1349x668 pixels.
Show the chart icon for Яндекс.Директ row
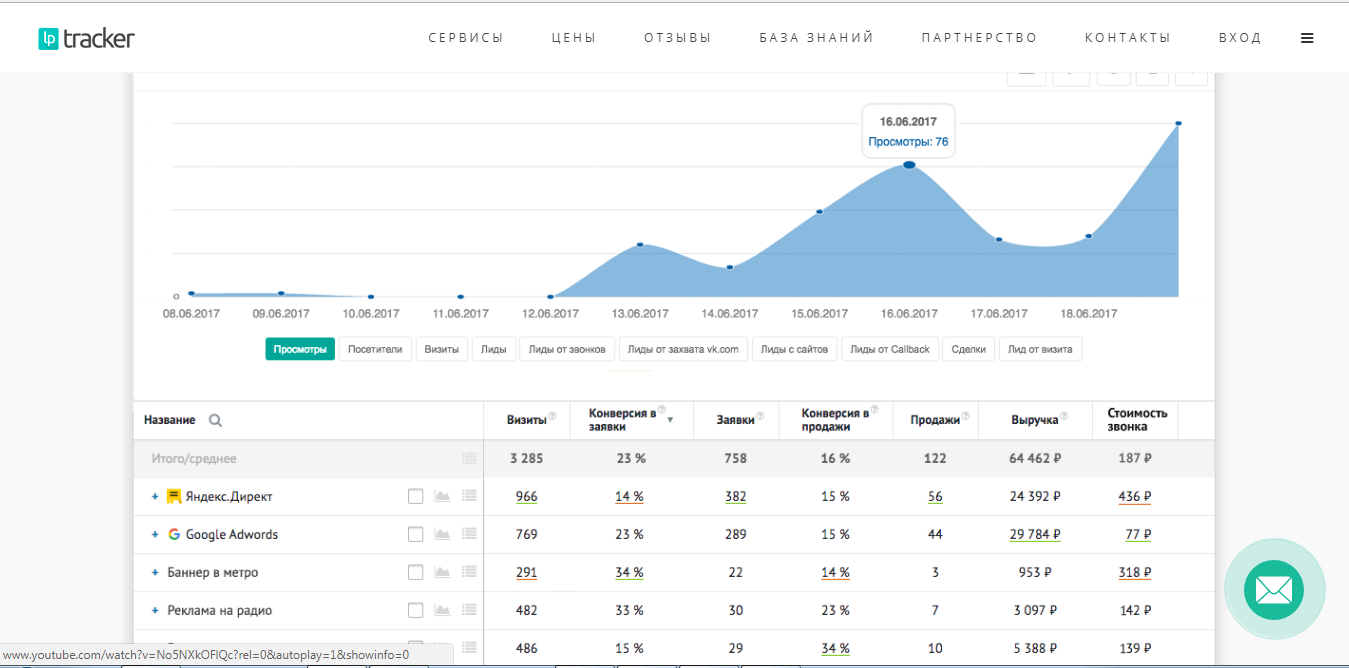(442, 496)
